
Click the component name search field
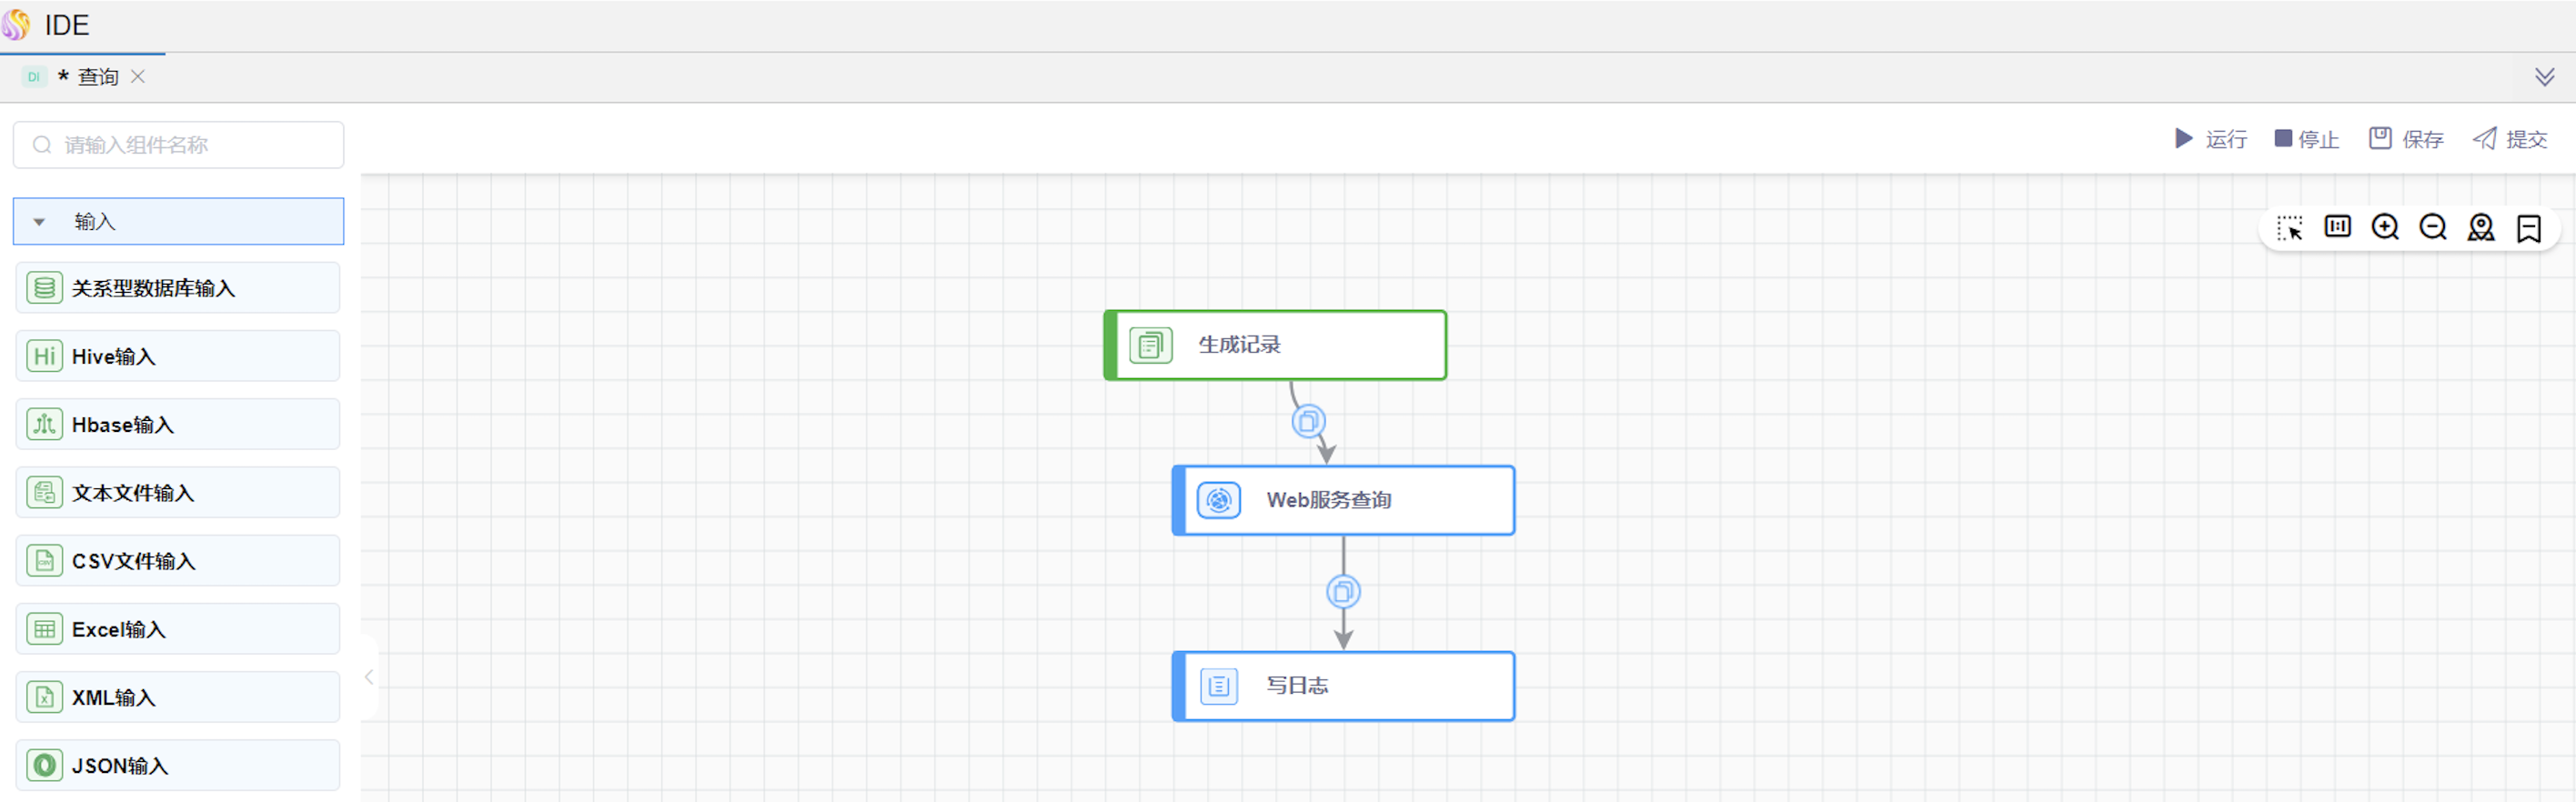click(x=180, y=145)
